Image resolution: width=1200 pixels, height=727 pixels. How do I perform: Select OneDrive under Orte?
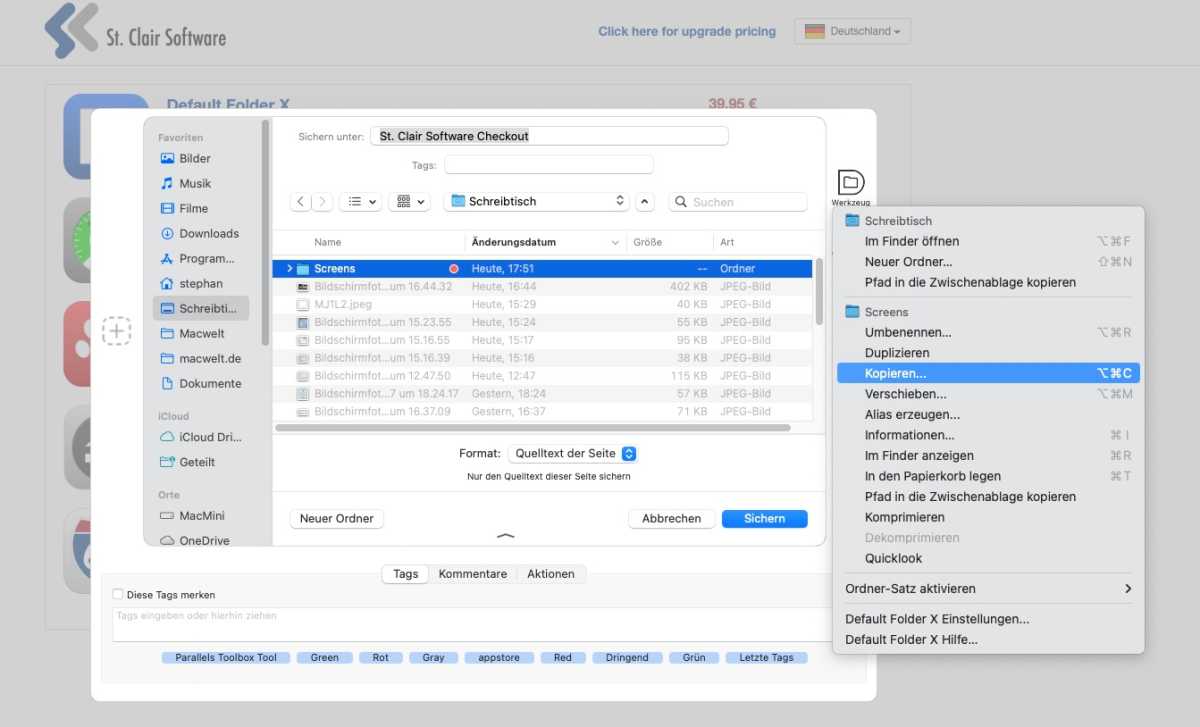pos(194,540)
